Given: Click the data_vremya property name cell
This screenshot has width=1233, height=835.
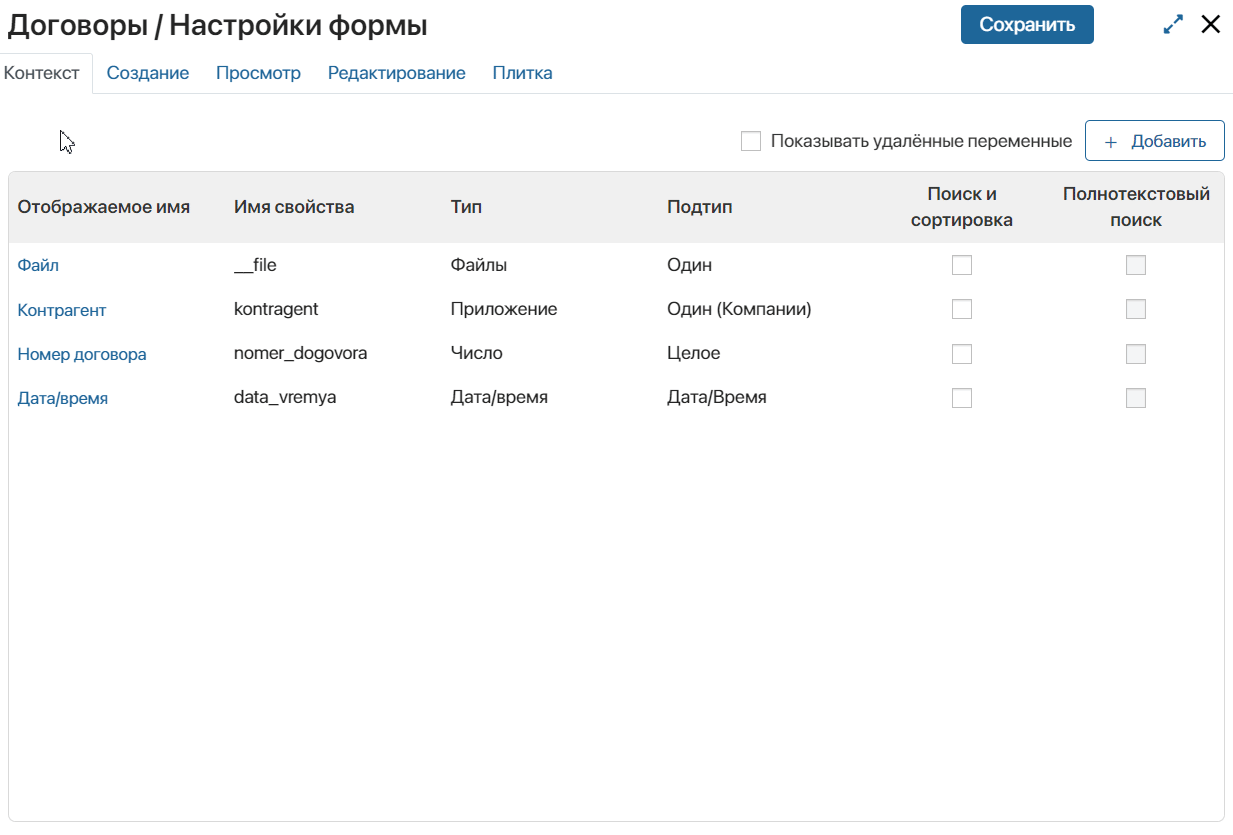Looking at the screenshot, I should [285, 397].
